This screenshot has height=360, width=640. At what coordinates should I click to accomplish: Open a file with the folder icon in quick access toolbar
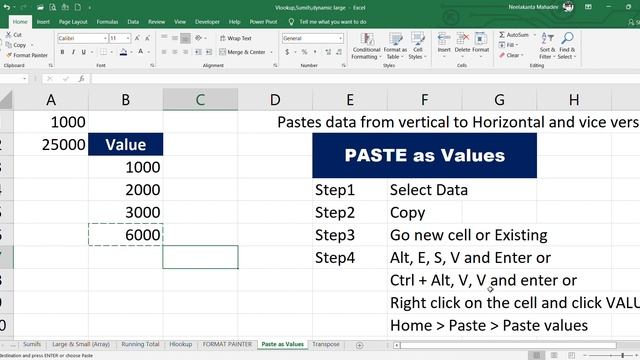click(40, 7)
